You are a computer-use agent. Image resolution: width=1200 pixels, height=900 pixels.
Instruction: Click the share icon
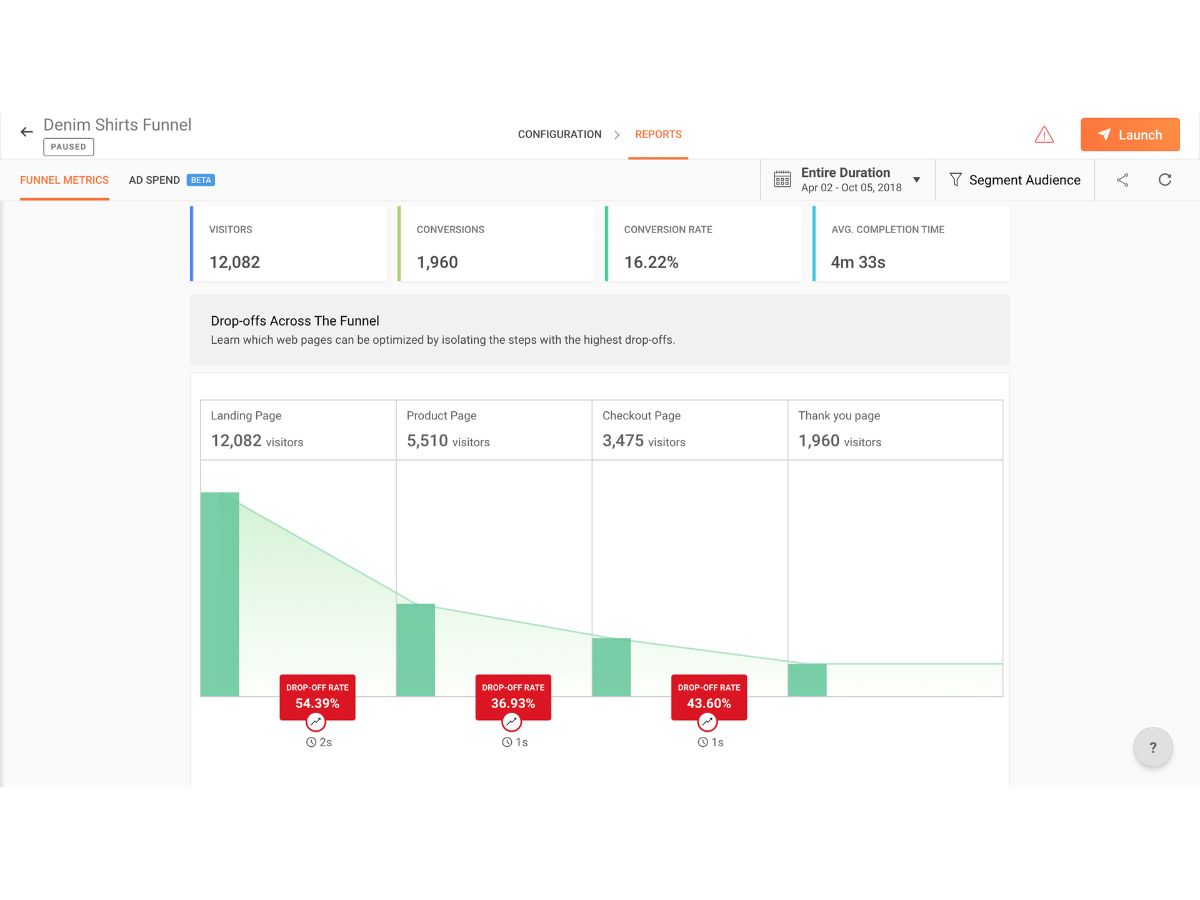coord(1123,180)
